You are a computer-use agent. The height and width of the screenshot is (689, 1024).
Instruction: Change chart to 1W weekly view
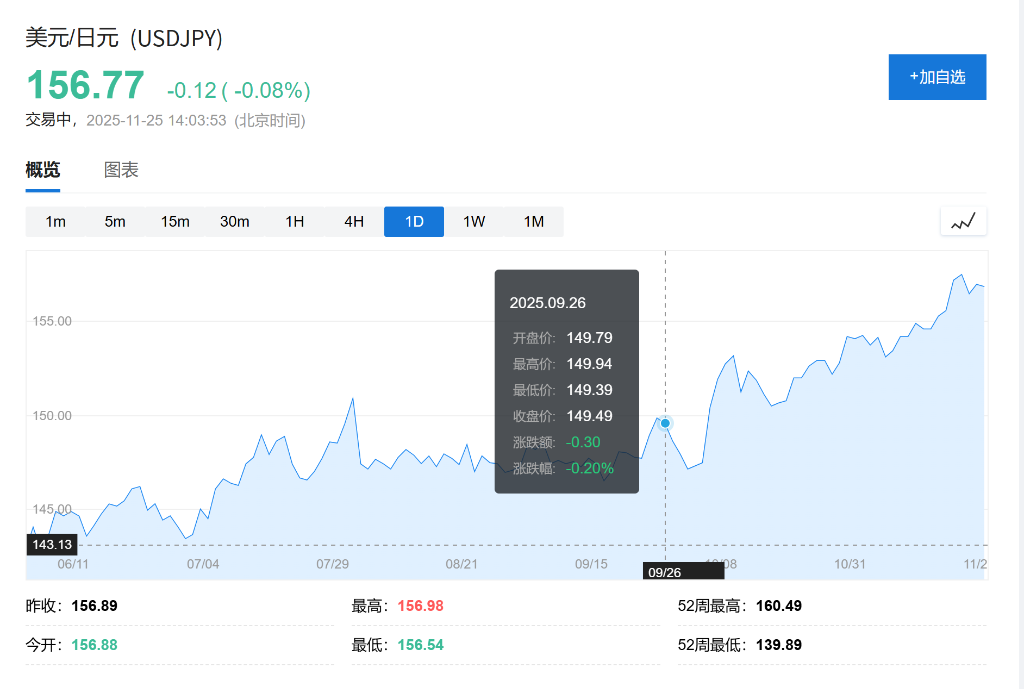pyautogui.click(x=474, y=222)
